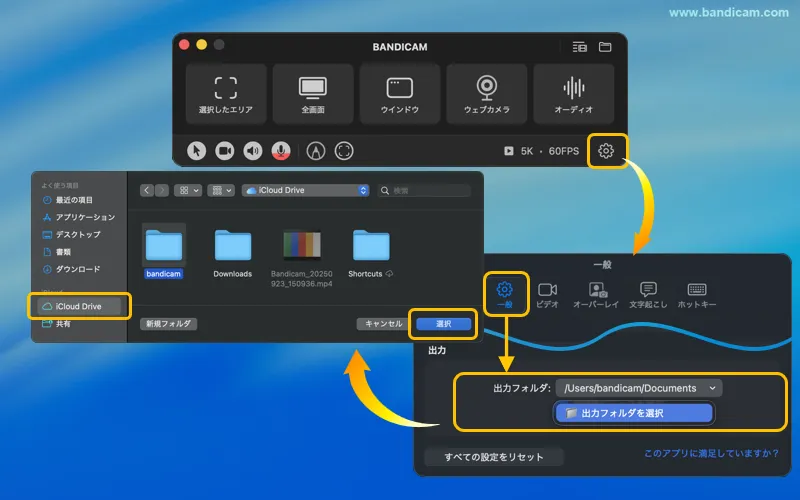Viewport: 800px width, 500px height.
Task: Select the bandicam folder
Action: coord(163,253)
